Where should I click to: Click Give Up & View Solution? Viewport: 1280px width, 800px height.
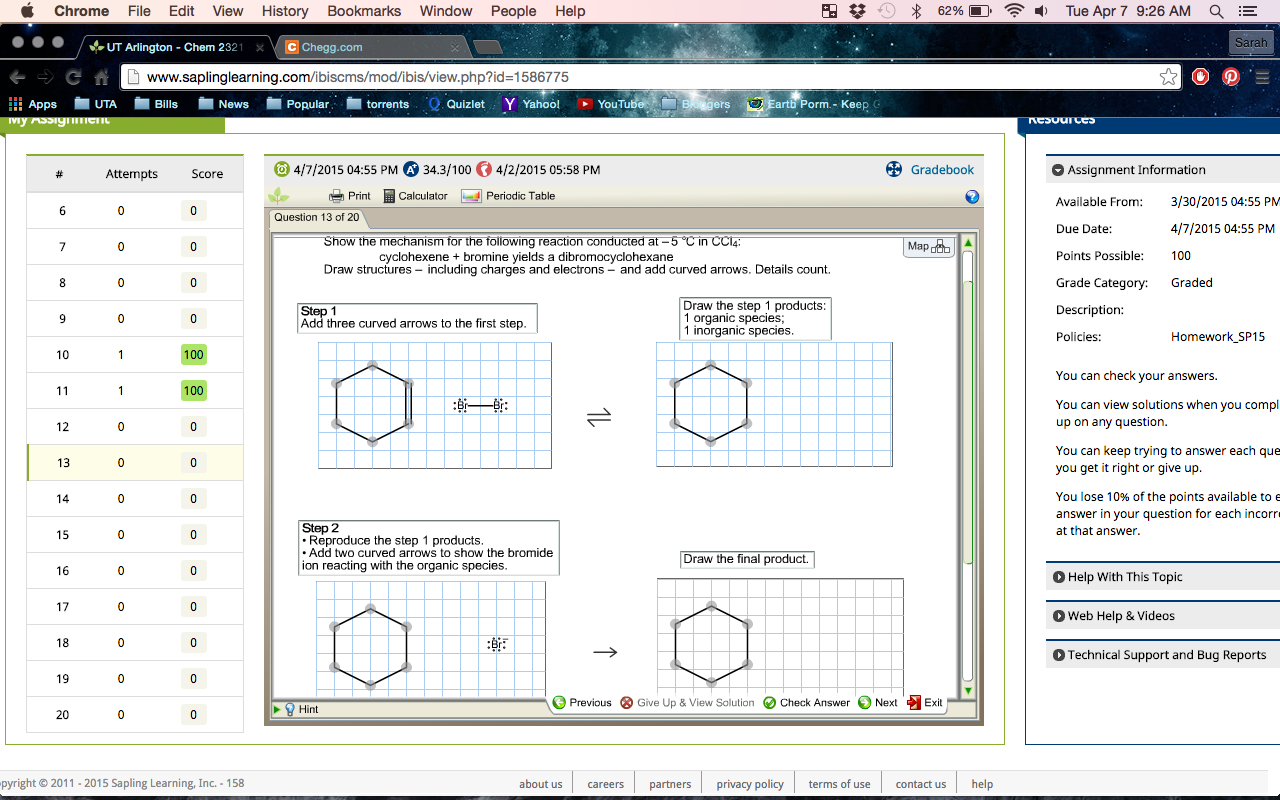(687, 703)
